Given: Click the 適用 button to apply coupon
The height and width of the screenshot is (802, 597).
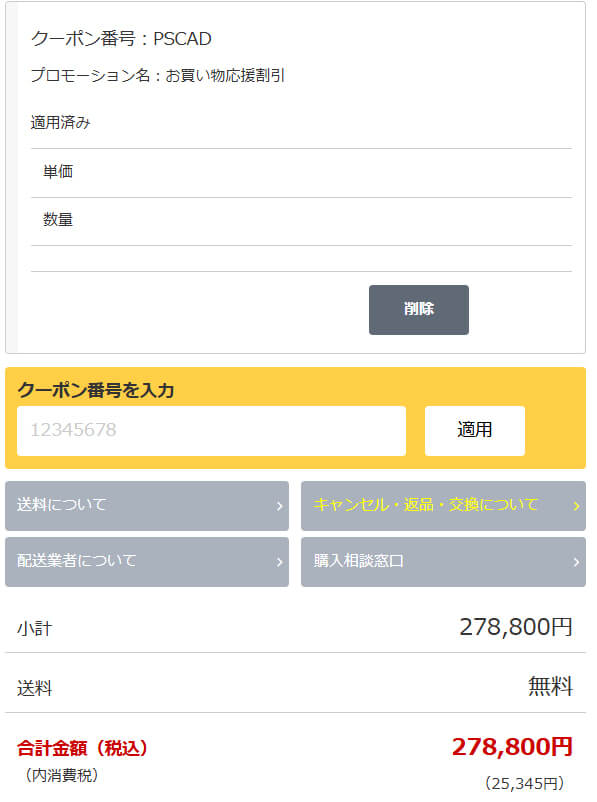Looking at the screenshot, I should (475, 430).
